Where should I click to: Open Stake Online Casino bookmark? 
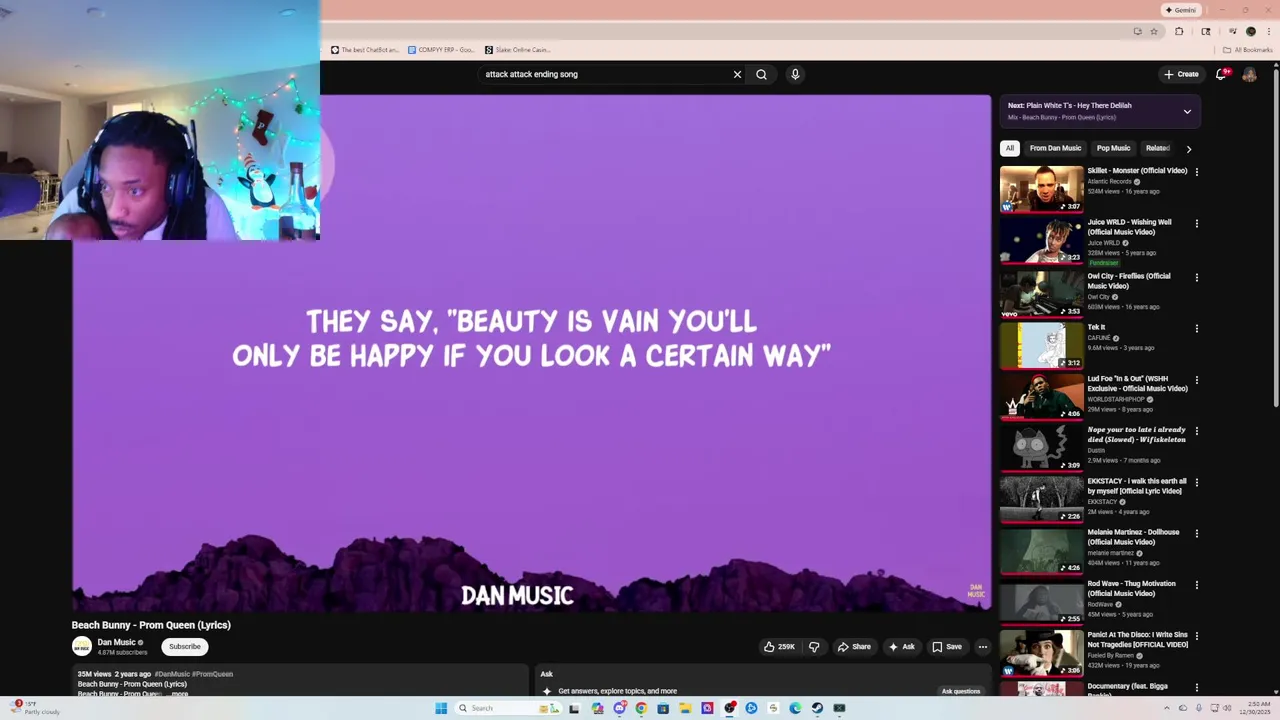[x=518, y=50]
